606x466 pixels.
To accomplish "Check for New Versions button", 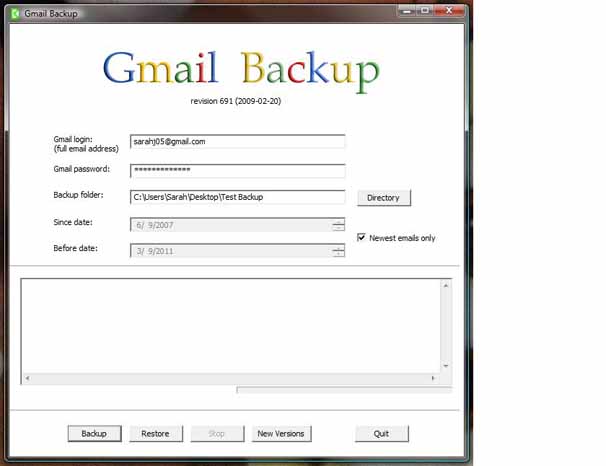I will click(281, 434).
